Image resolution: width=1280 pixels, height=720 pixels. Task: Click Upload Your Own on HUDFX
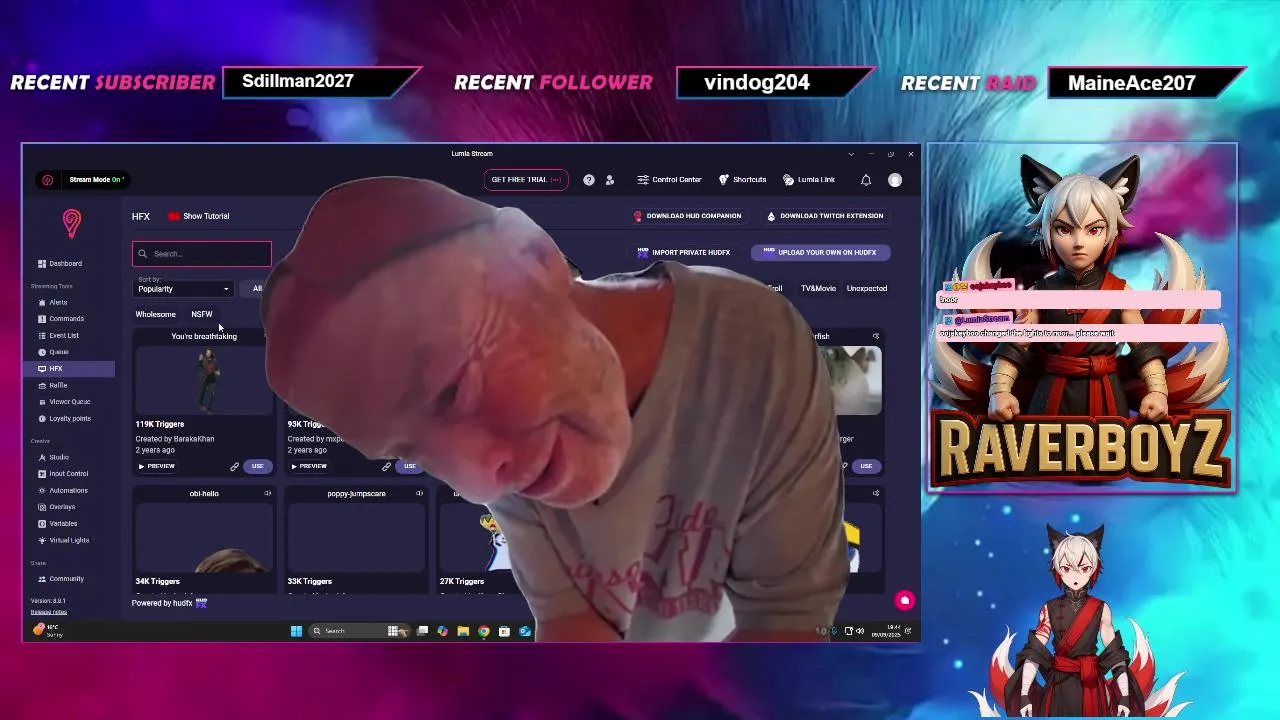click(820, 253)
